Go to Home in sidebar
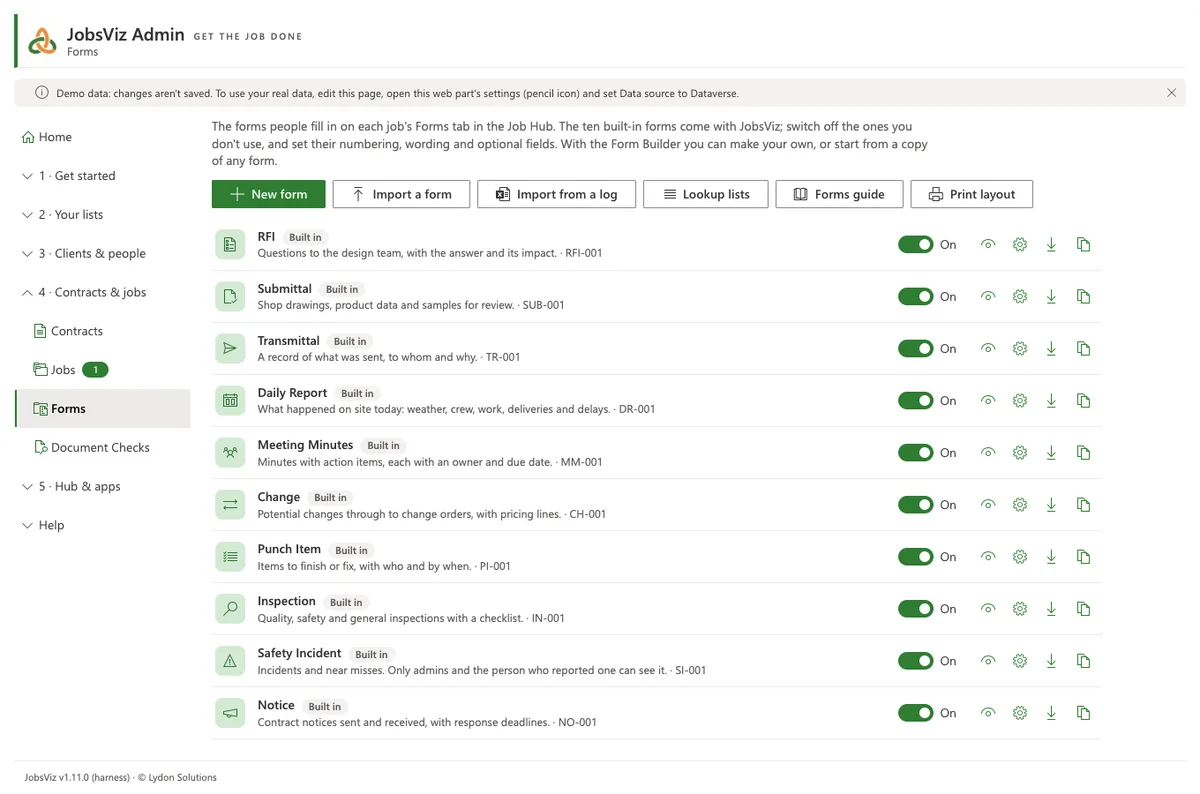1200x794 pixels. [103, 137]
